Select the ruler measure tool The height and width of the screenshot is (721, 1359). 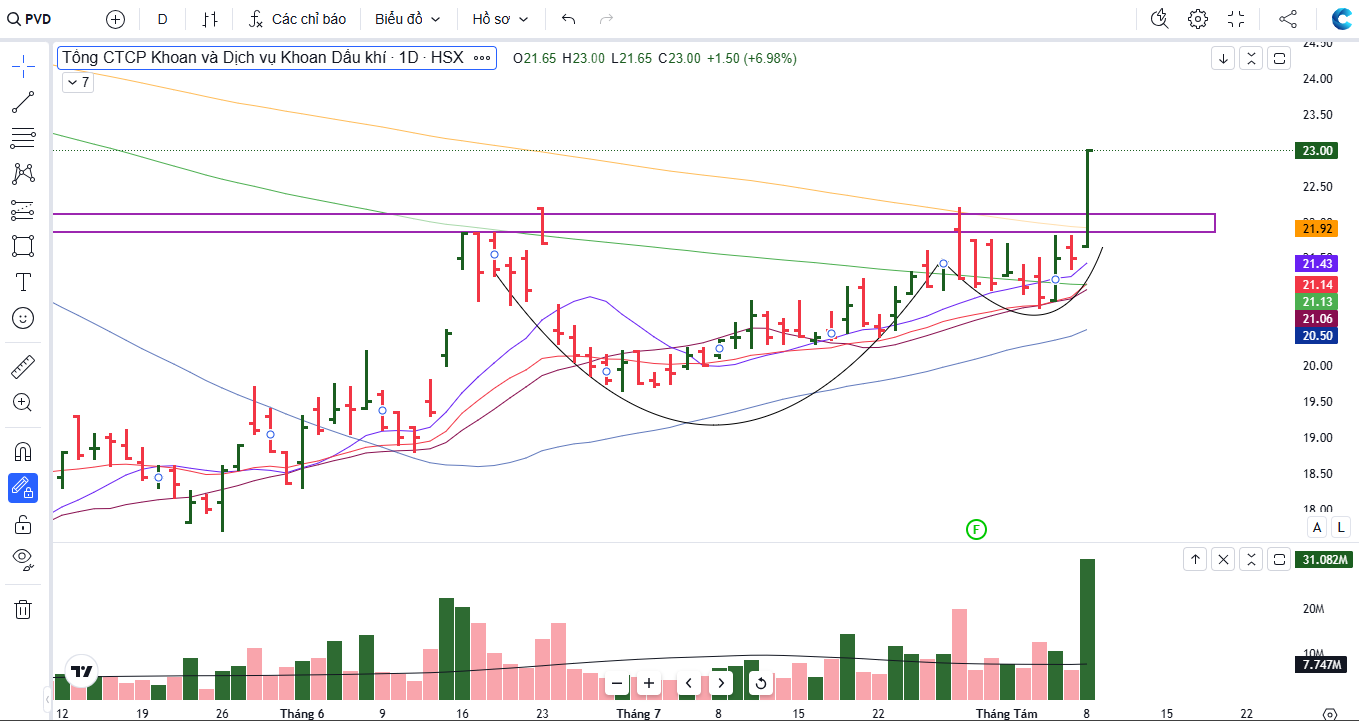(23, 367)
